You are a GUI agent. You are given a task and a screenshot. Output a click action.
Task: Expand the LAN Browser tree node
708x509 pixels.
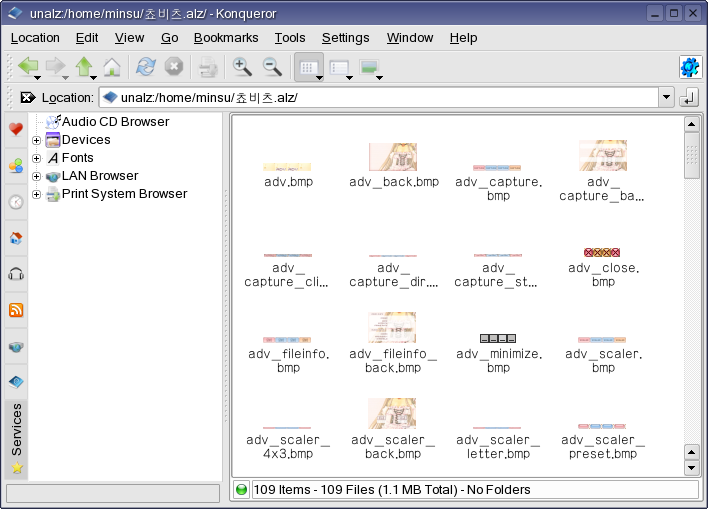pos(37,176)
